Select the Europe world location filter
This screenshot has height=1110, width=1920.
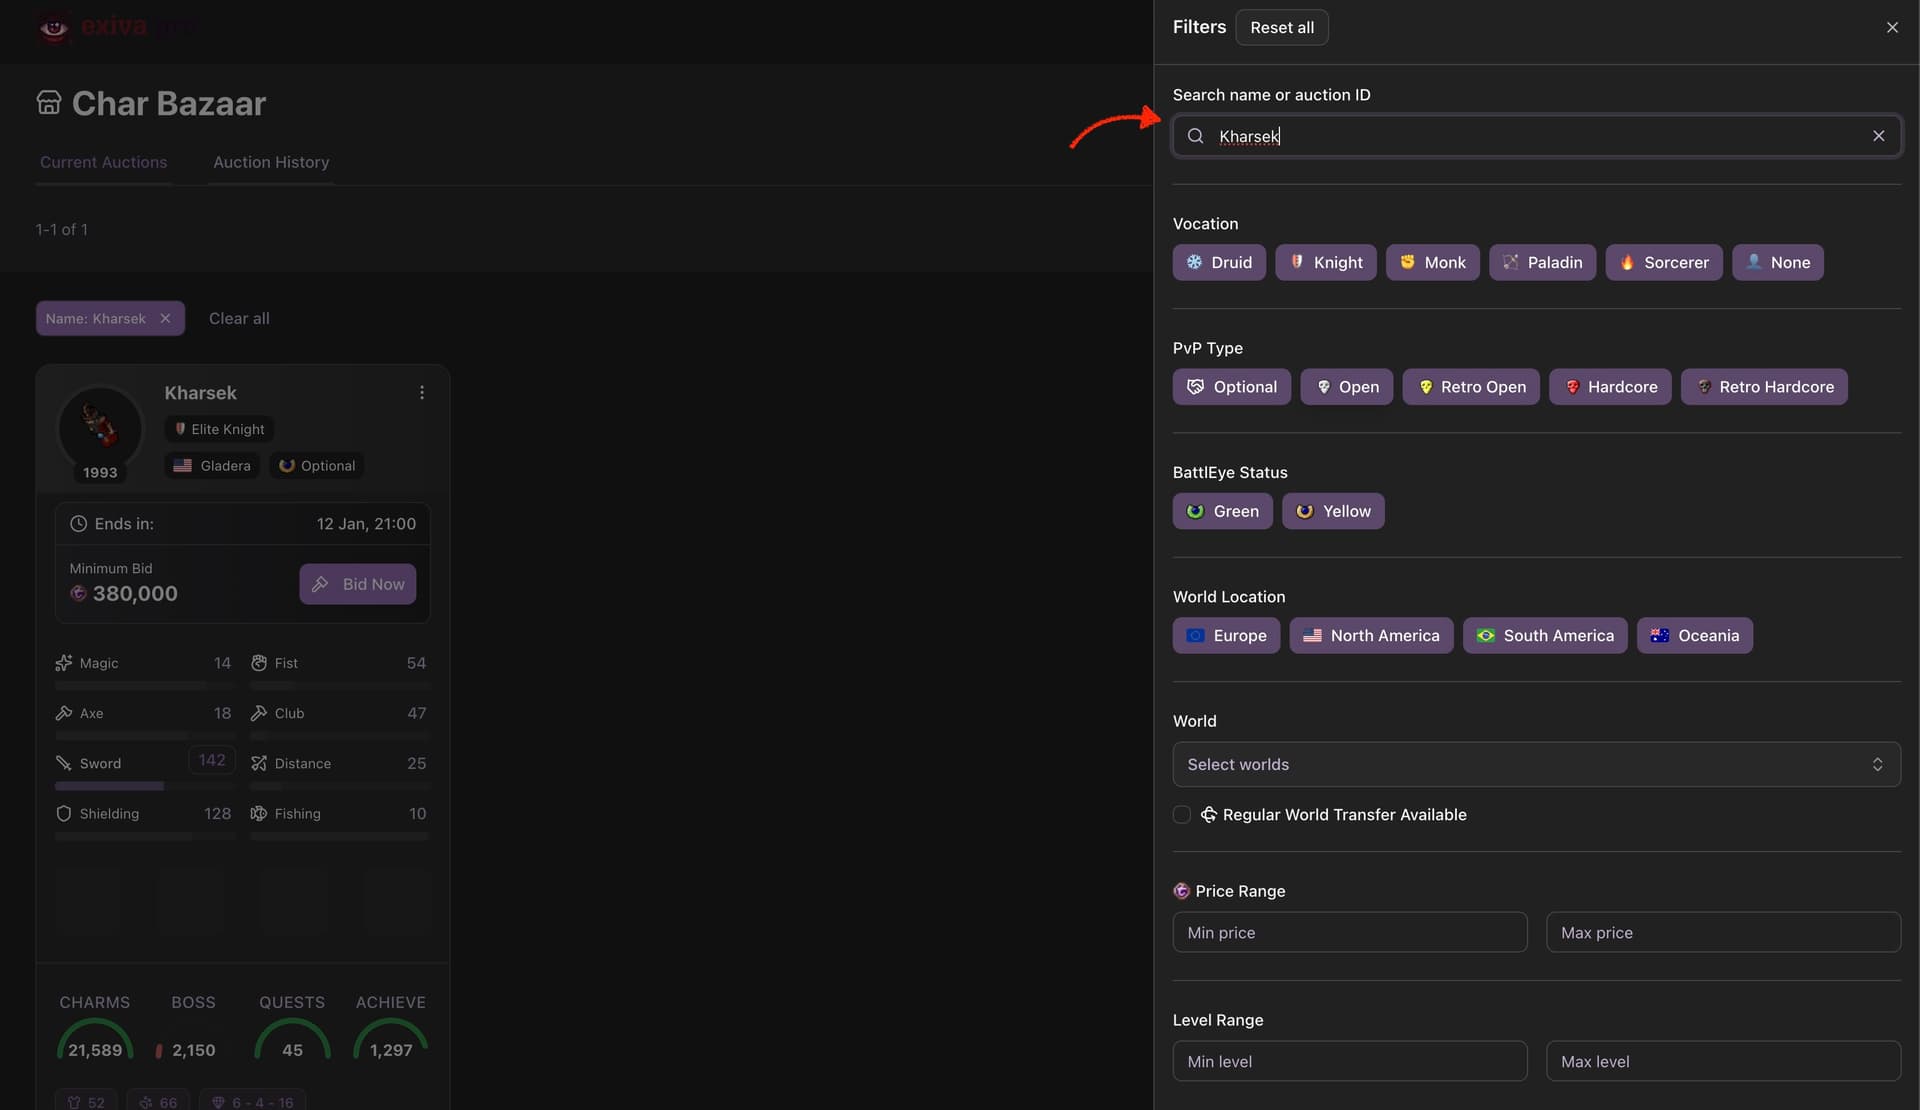click(1226, 635)
